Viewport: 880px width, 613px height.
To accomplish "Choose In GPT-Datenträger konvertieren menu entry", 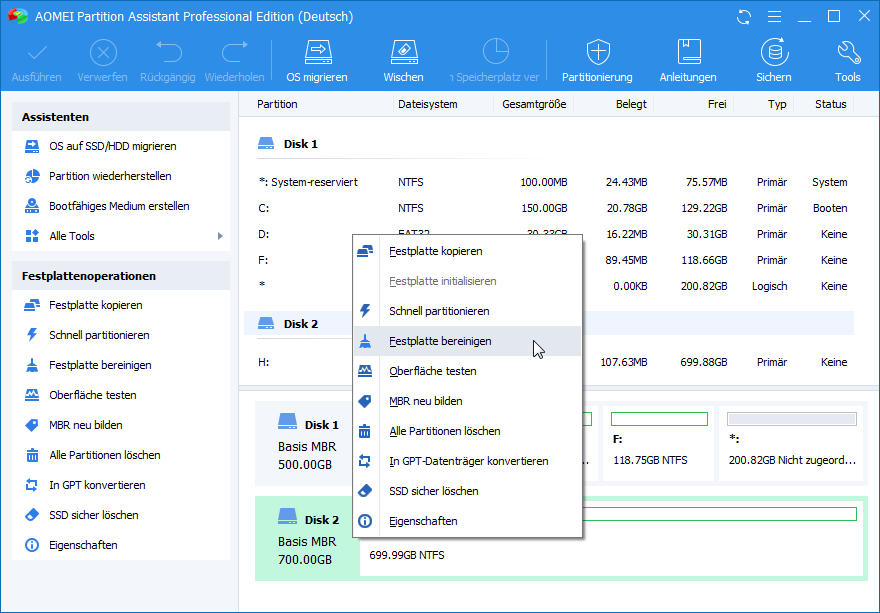I will point(468,461).
